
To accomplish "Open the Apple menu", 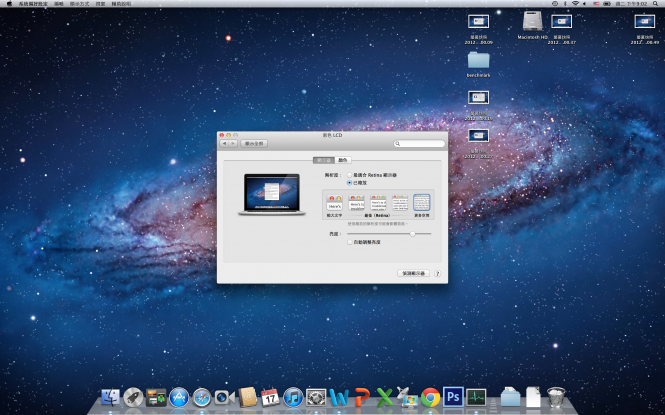I will pos(9,3).
